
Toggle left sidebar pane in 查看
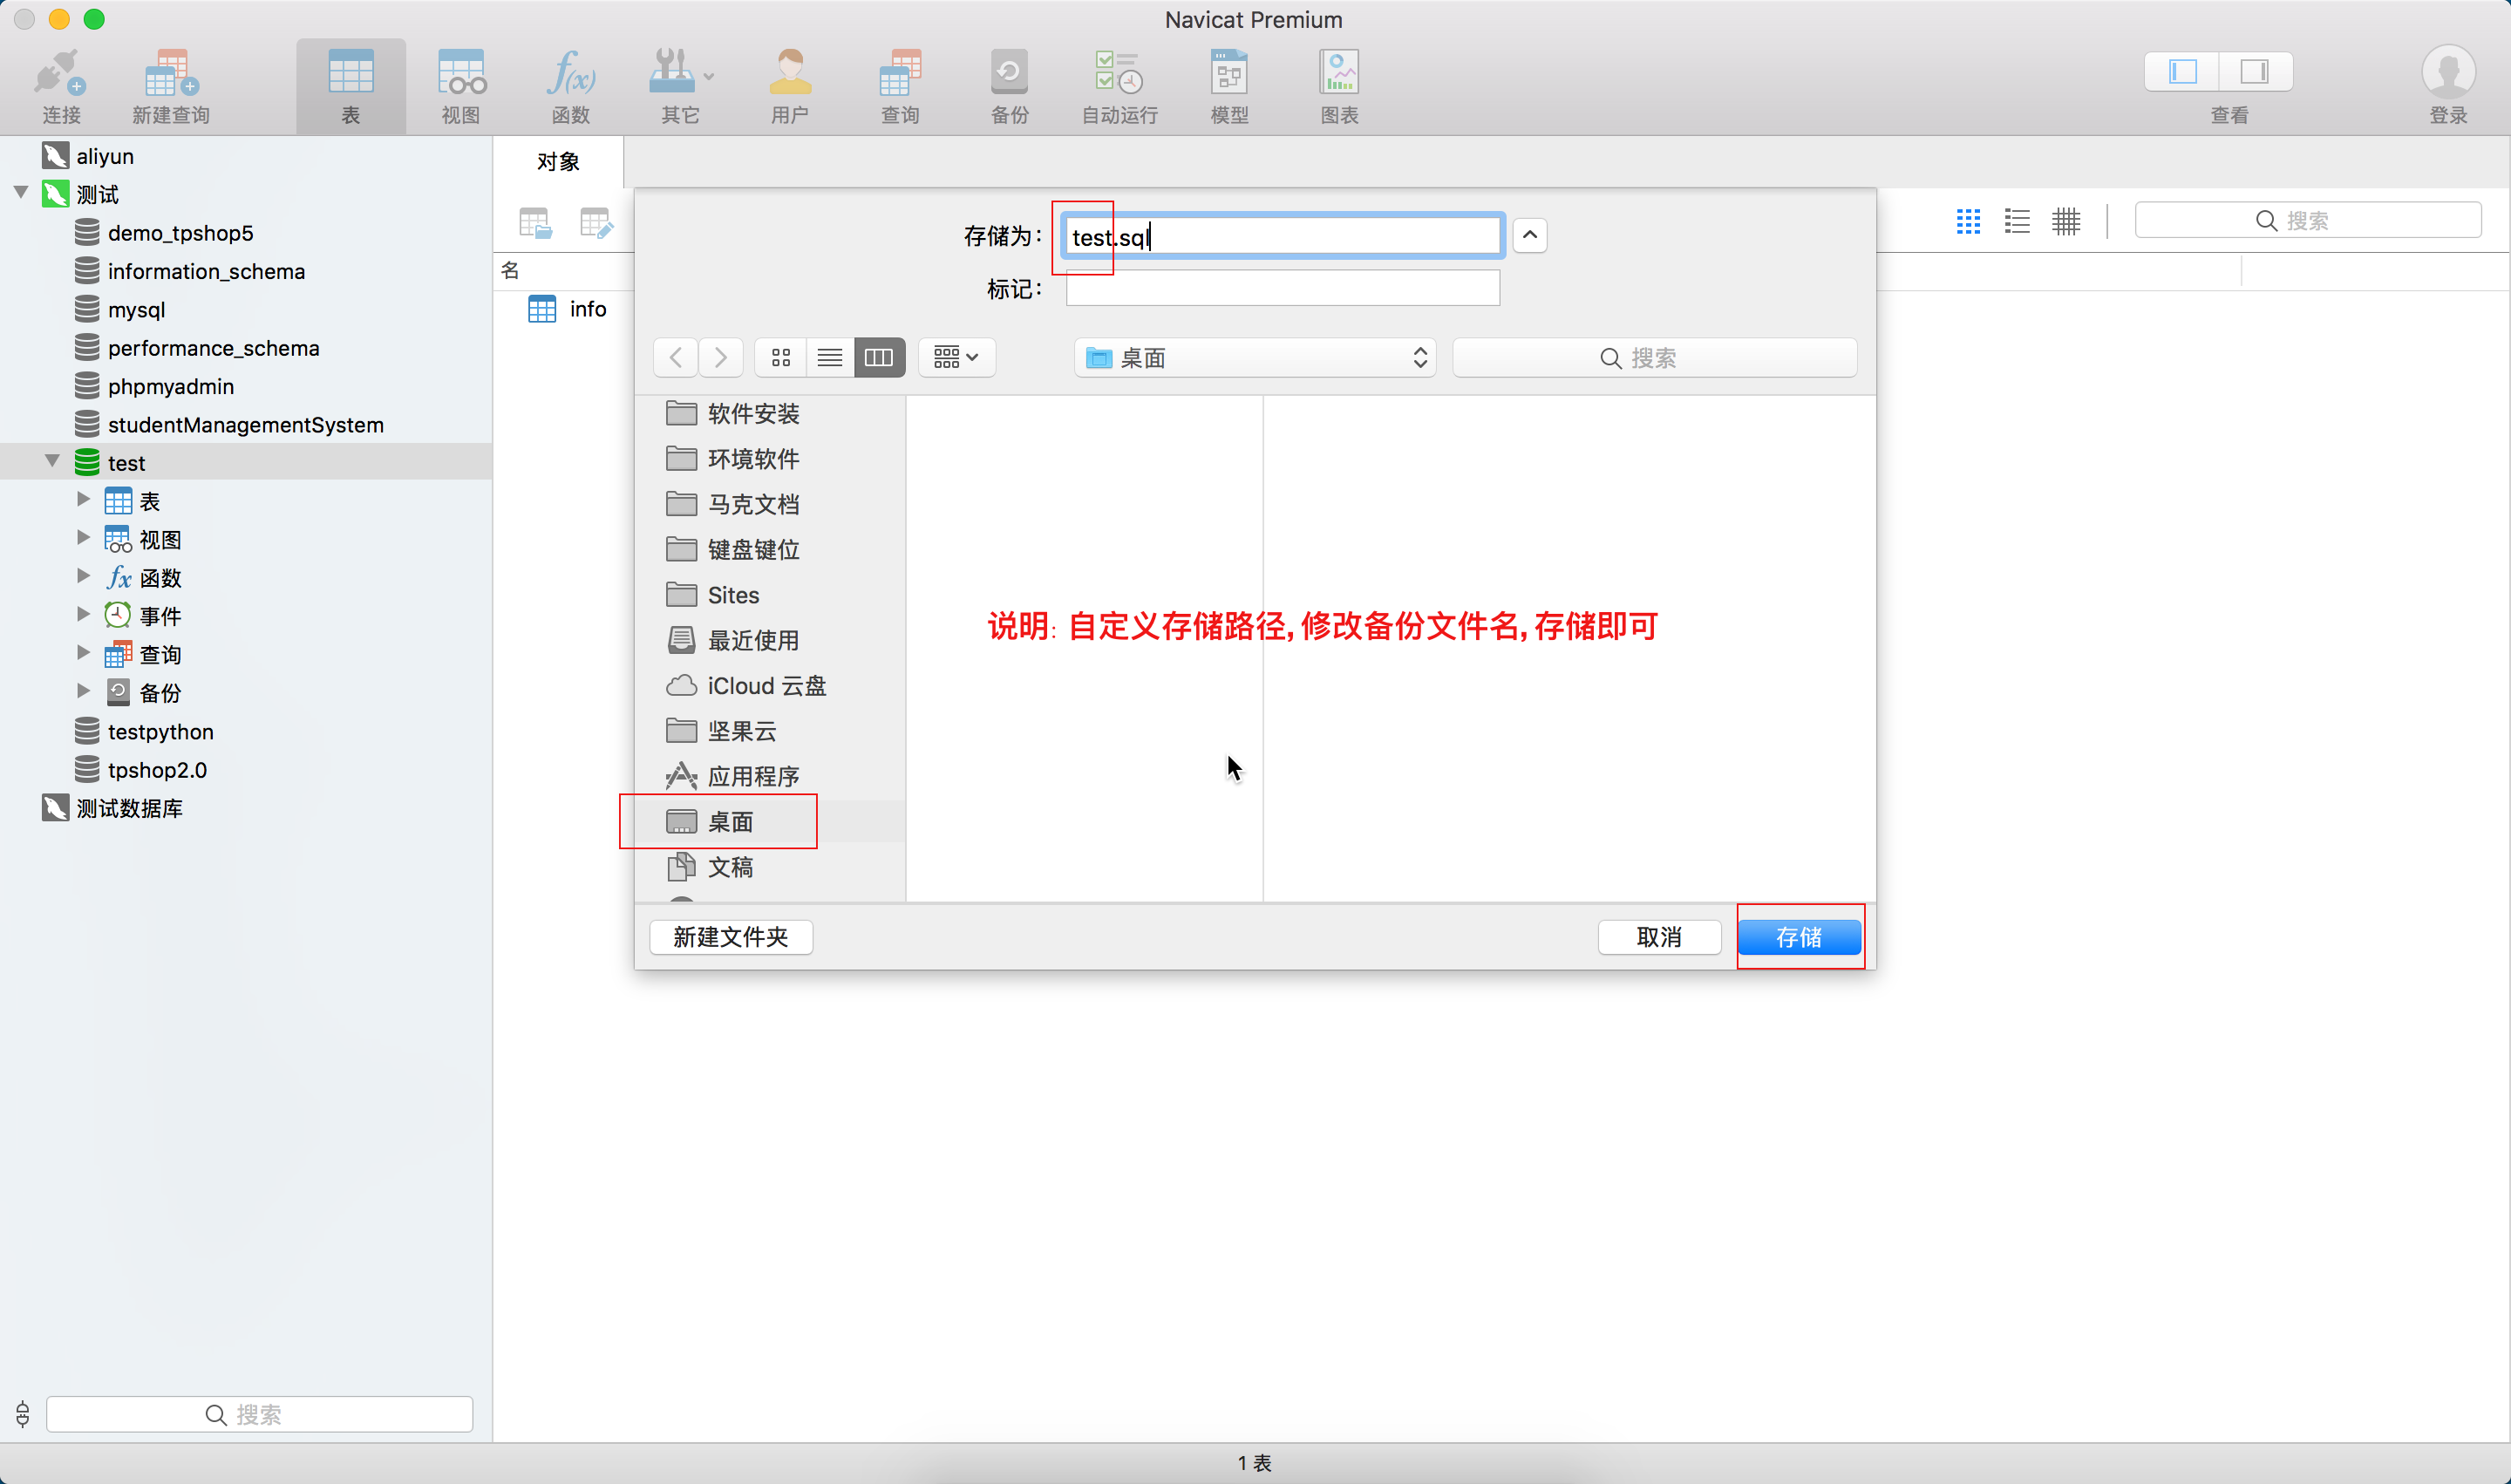(x=2182, y=71)
